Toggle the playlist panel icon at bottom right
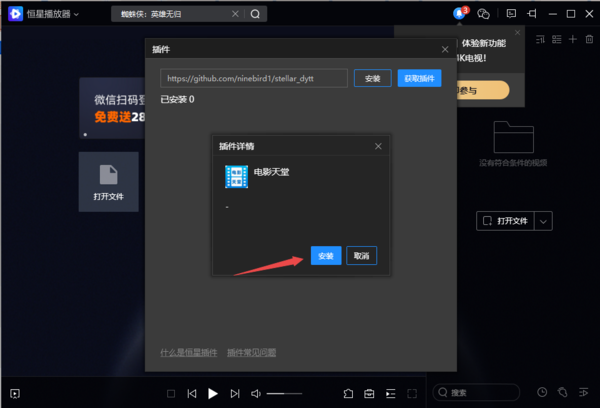600x408 pixels. (x=584, y=392)
